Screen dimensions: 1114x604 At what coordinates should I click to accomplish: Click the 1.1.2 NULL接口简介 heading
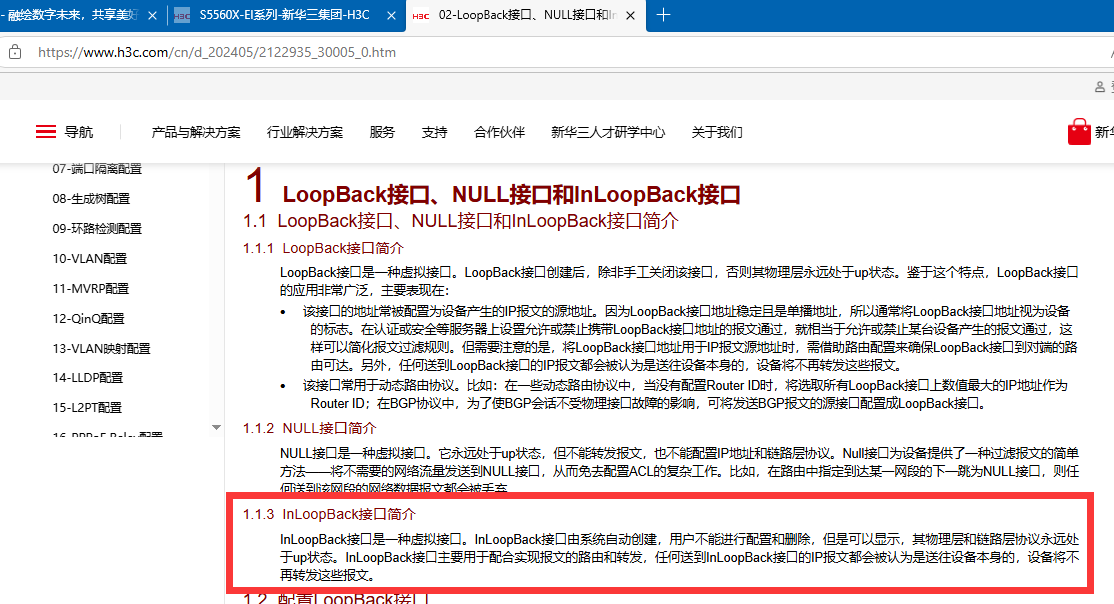[310, 428]
